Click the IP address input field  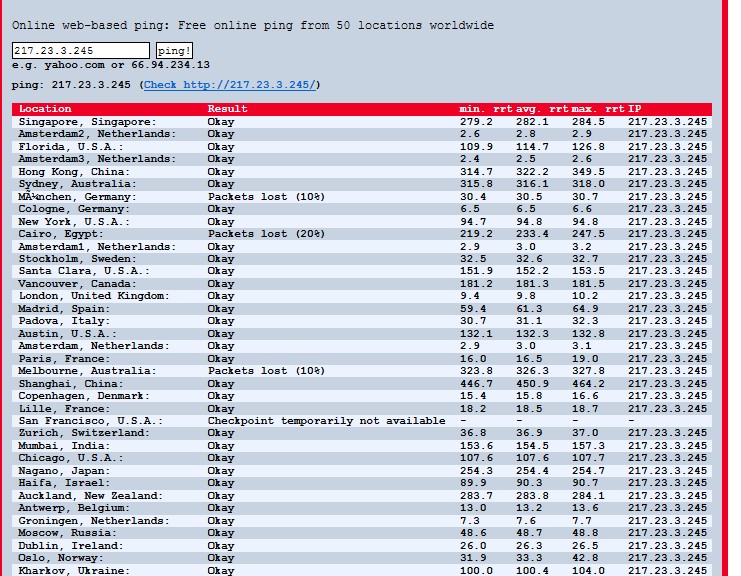coord(81,51)
